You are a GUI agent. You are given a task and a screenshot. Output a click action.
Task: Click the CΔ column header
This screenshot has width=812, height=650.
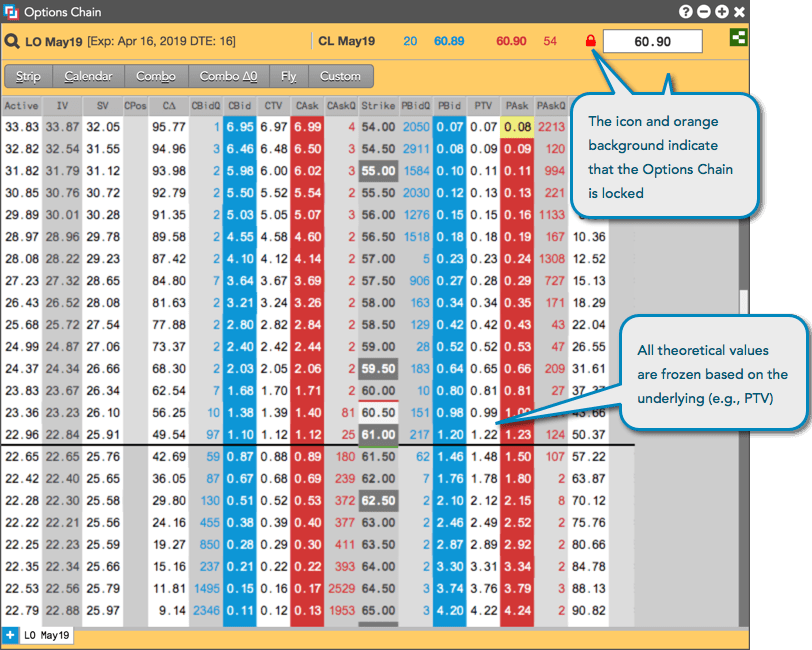click(x=169, y=106)
